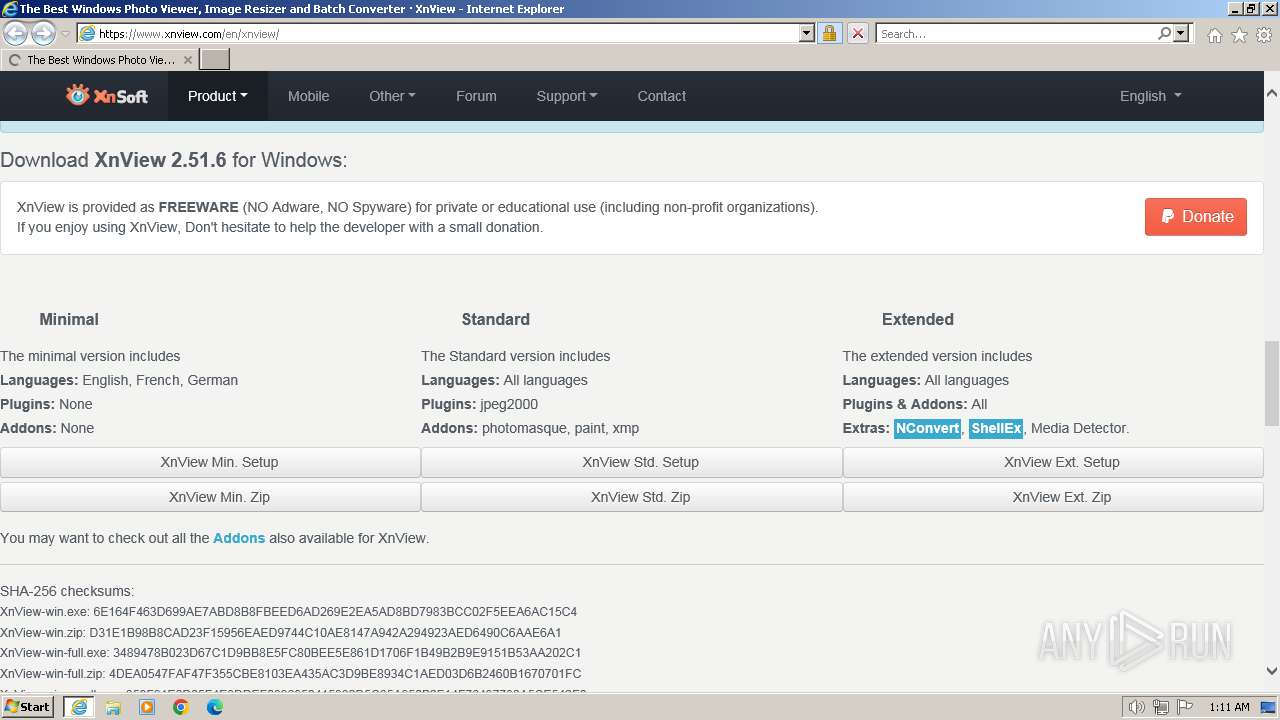Open the Mobile menu item
This screenshot has height=720, width=1280.
point(308,96)
